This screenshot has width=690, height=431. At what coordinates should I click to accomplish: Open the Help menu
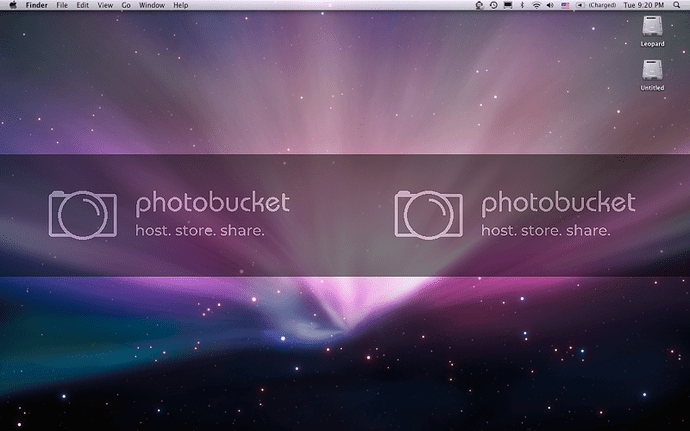tap(180, 5)
